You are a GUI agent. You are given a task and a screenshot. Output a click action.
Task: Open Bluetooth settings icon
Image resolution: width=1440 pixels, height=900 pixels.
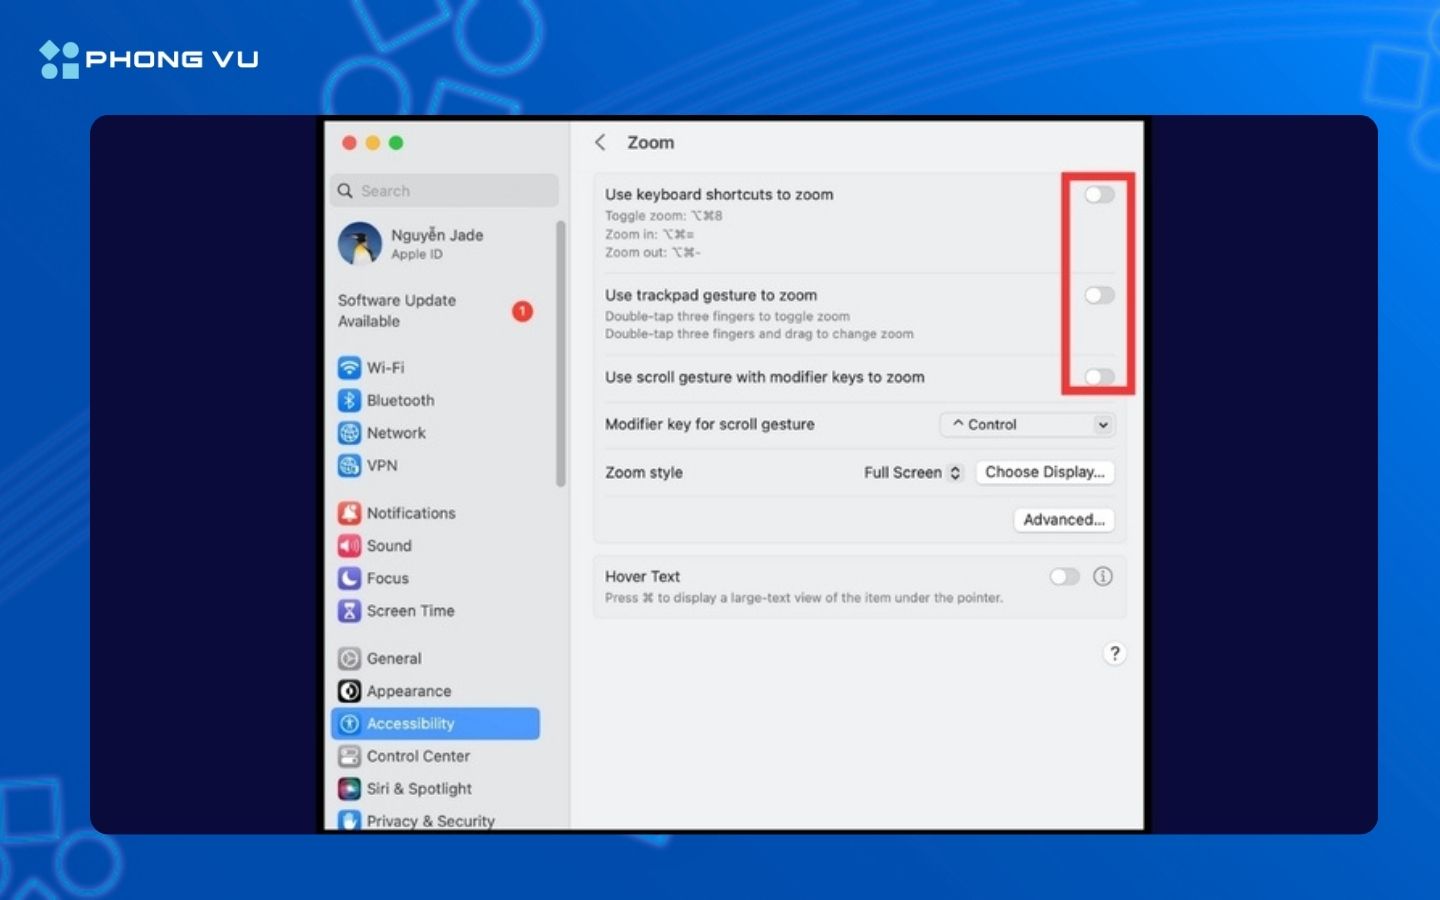click(x=349, y=400)
